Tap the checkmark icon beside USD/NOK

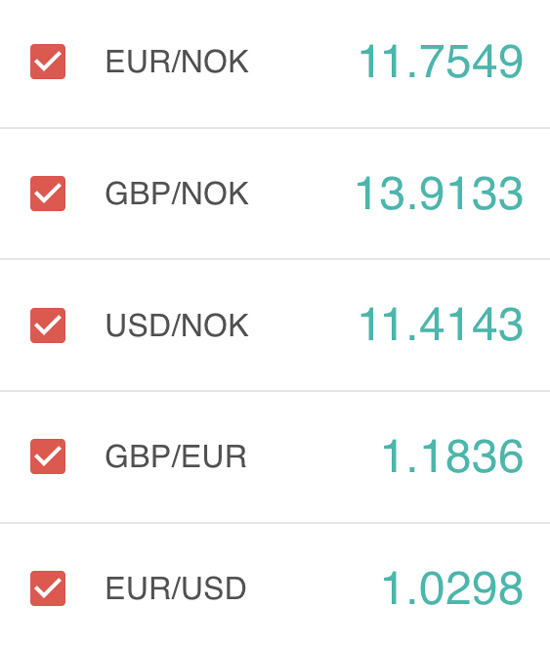48,325
